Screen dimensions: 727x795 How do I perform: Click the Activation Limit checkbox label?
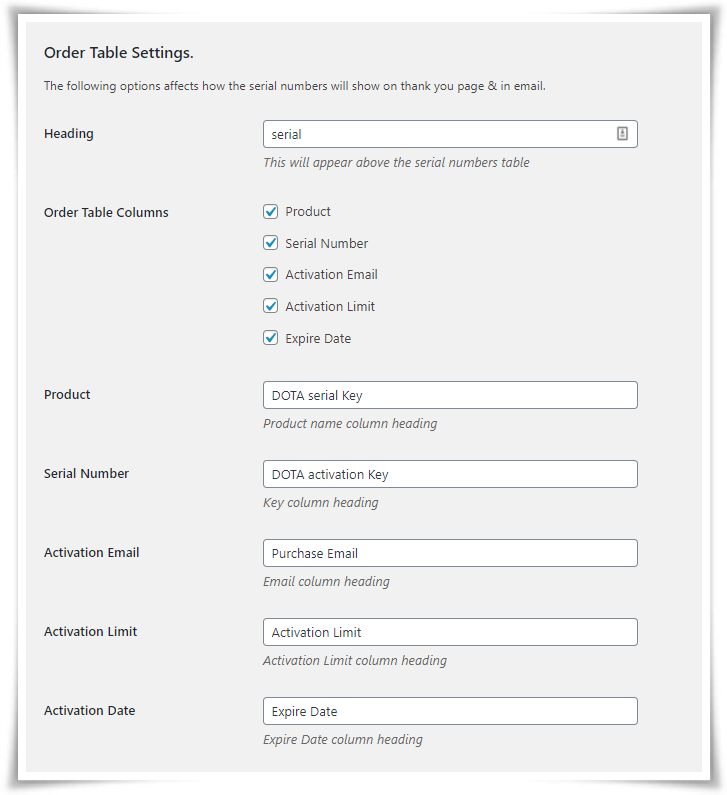click(x=330, y=306)
